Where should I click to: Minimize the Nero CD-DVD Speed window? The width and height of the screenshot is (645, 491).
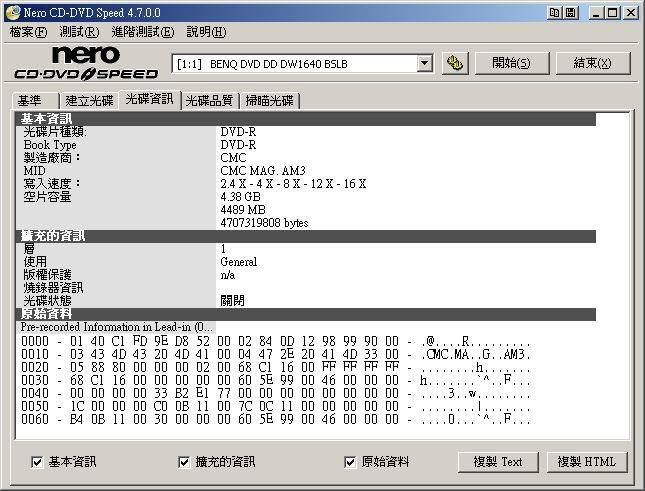pyautogui.click(x=596, y=12)
